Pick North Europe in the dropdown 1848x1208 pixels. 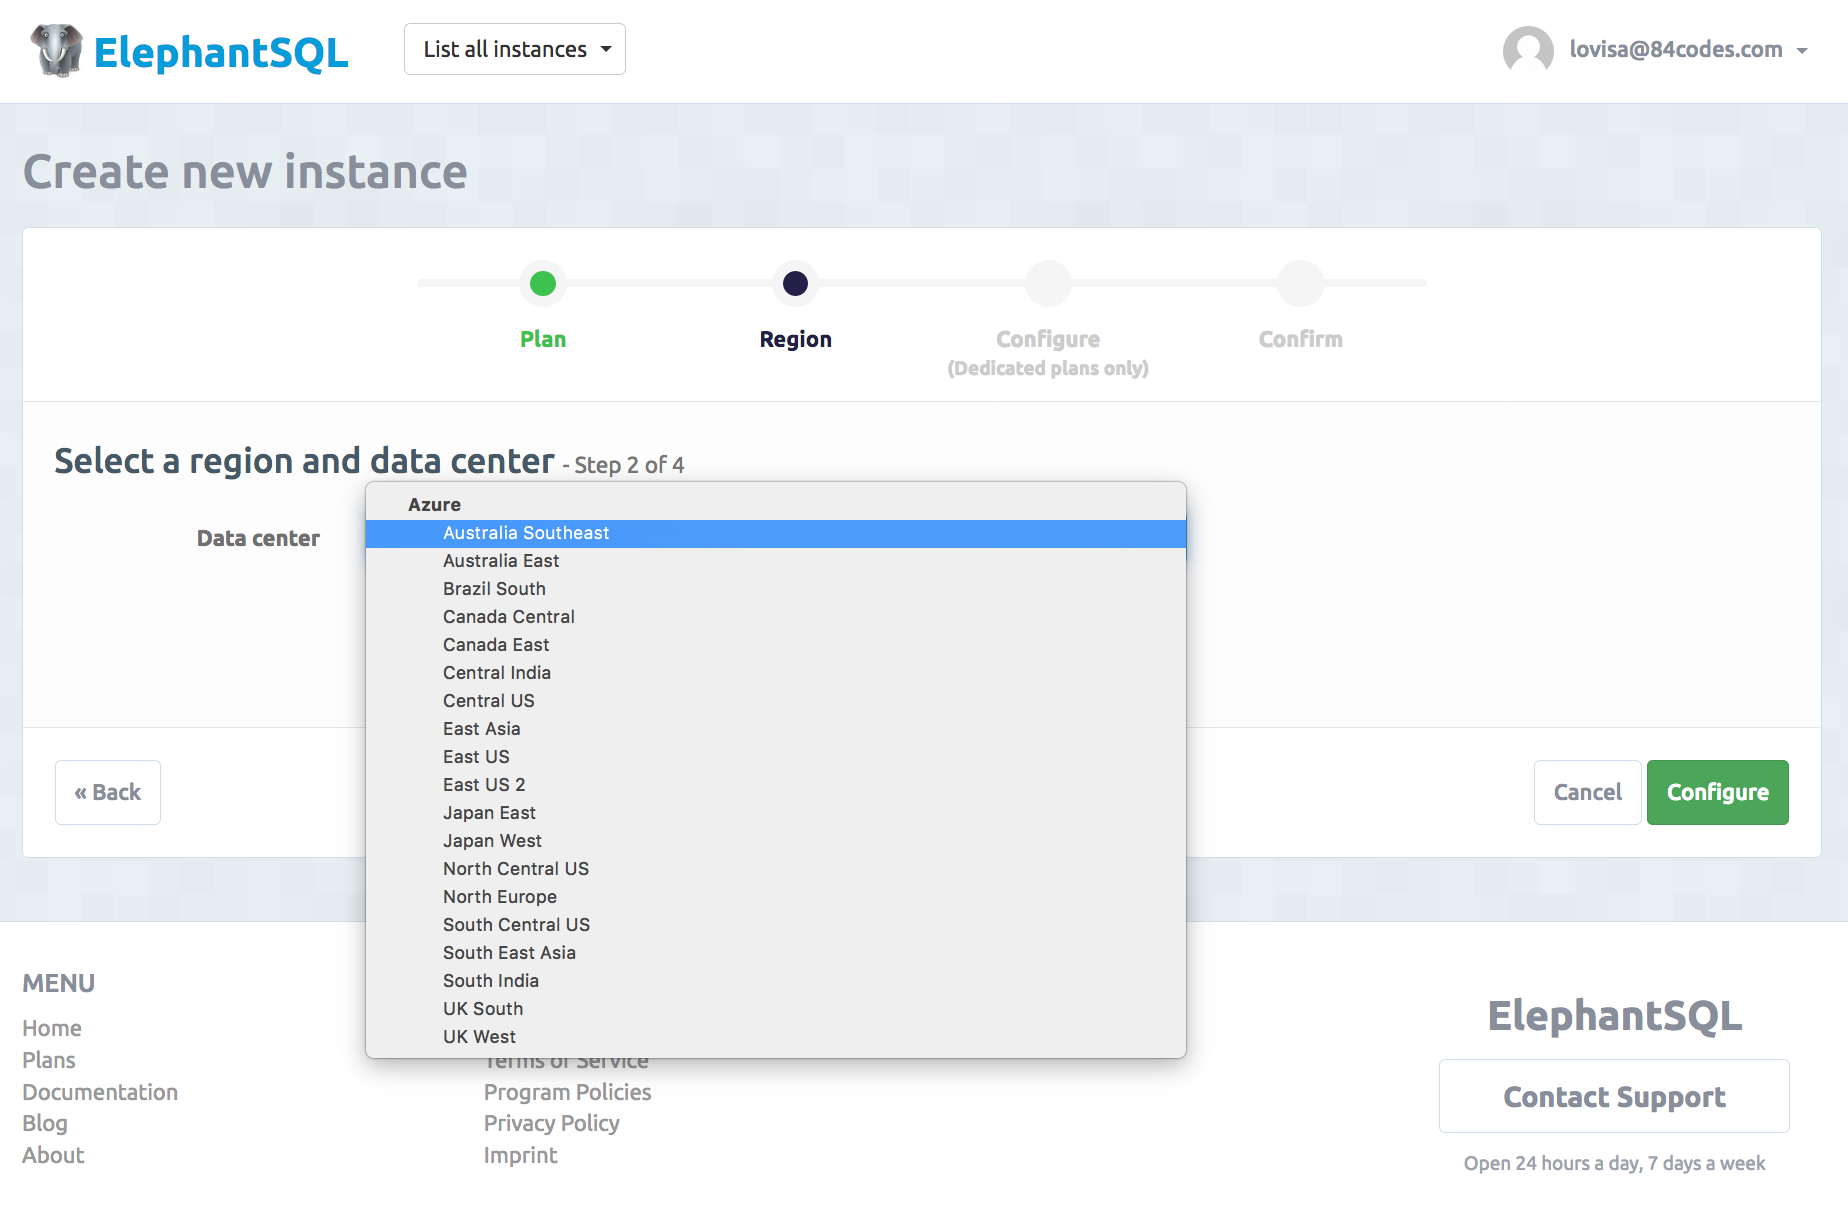pos(499,897)
